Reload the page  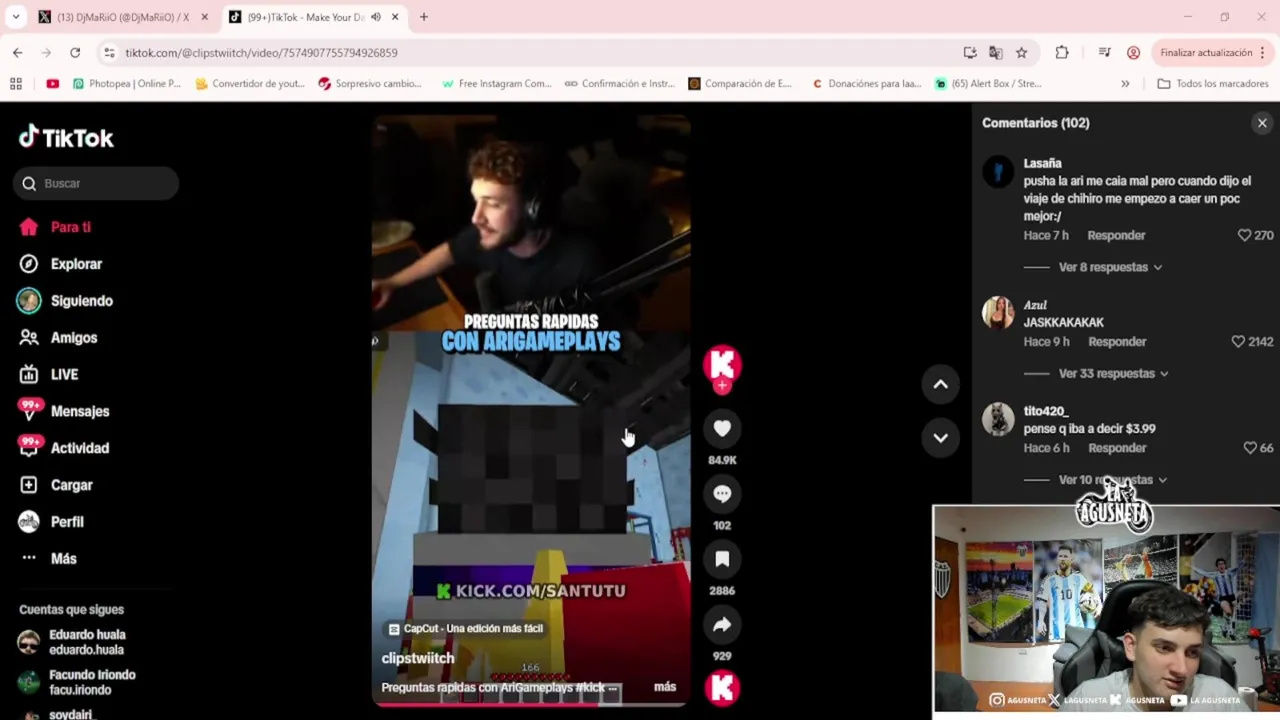pyautogui.click(x=75, y=52)
